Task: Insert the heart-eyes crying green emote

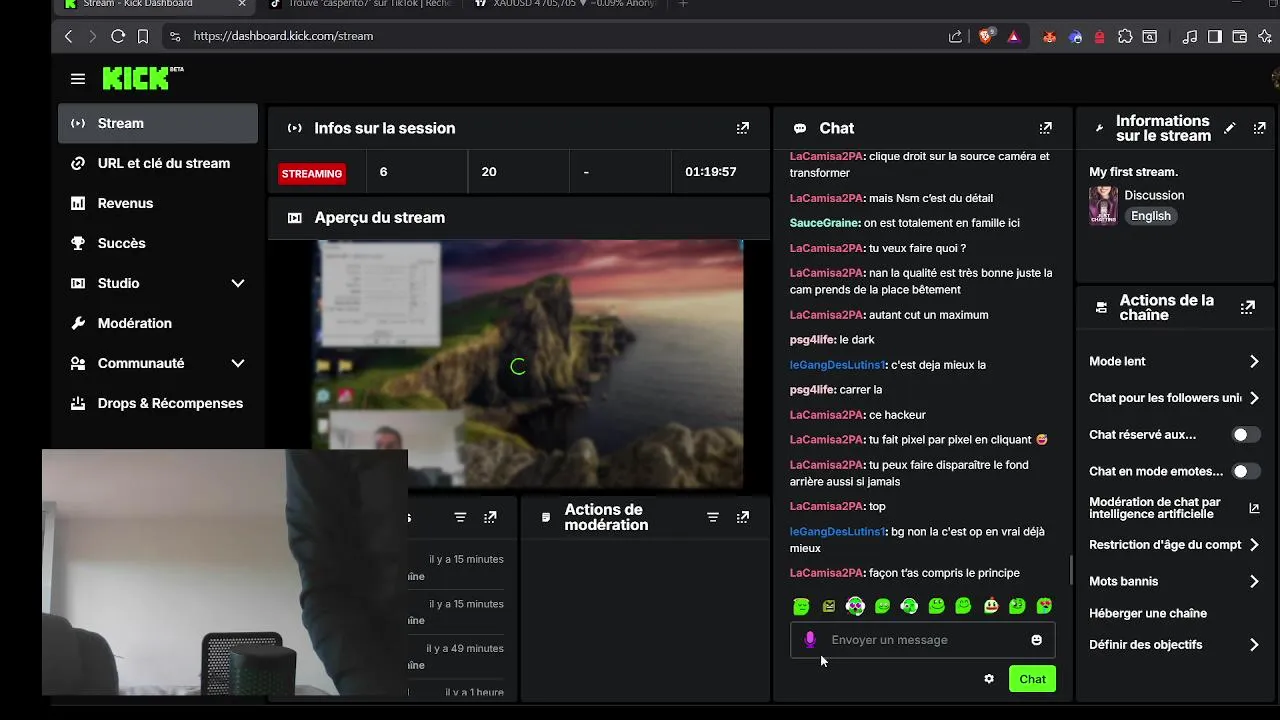Action: coord(1044,606)
